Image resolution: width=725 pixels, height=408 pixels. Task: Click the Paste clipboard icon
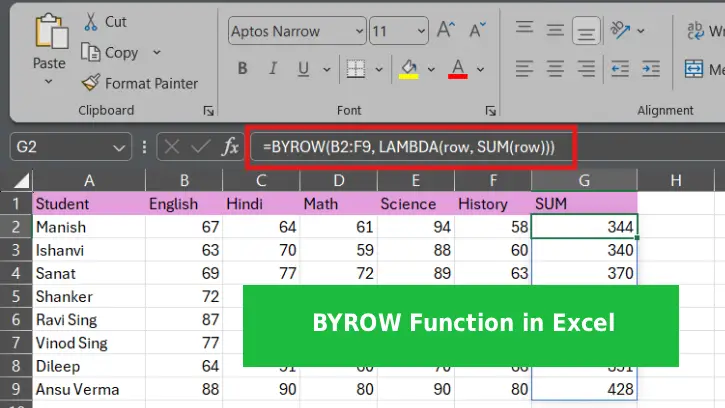coord(51,31)
